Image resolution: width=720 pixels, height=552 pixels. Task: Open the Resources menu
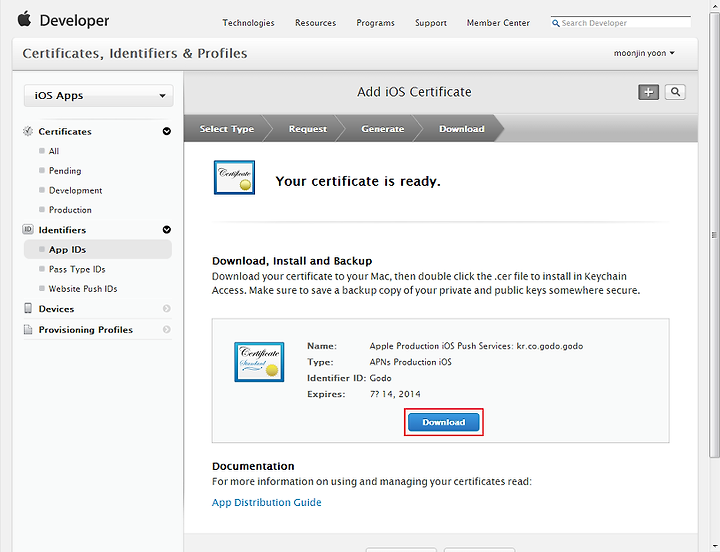coord(315,23)
